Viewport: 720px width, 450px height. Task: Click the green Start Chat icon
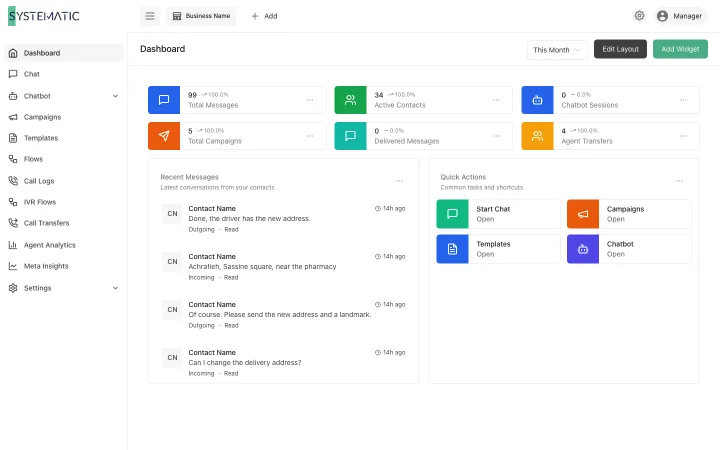click(452, 214)
